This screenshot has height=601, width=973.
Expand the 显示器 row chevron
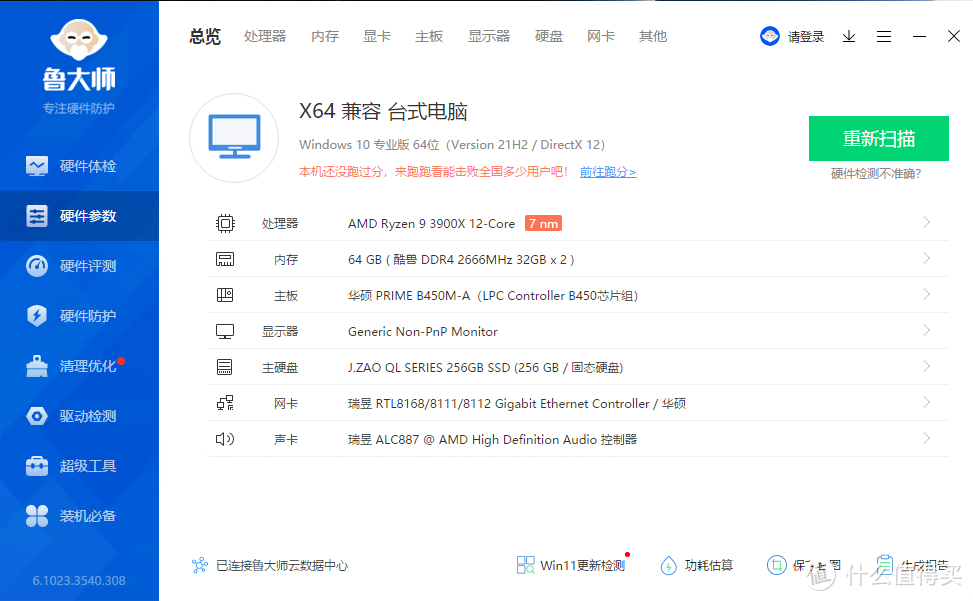coord(926,330)
